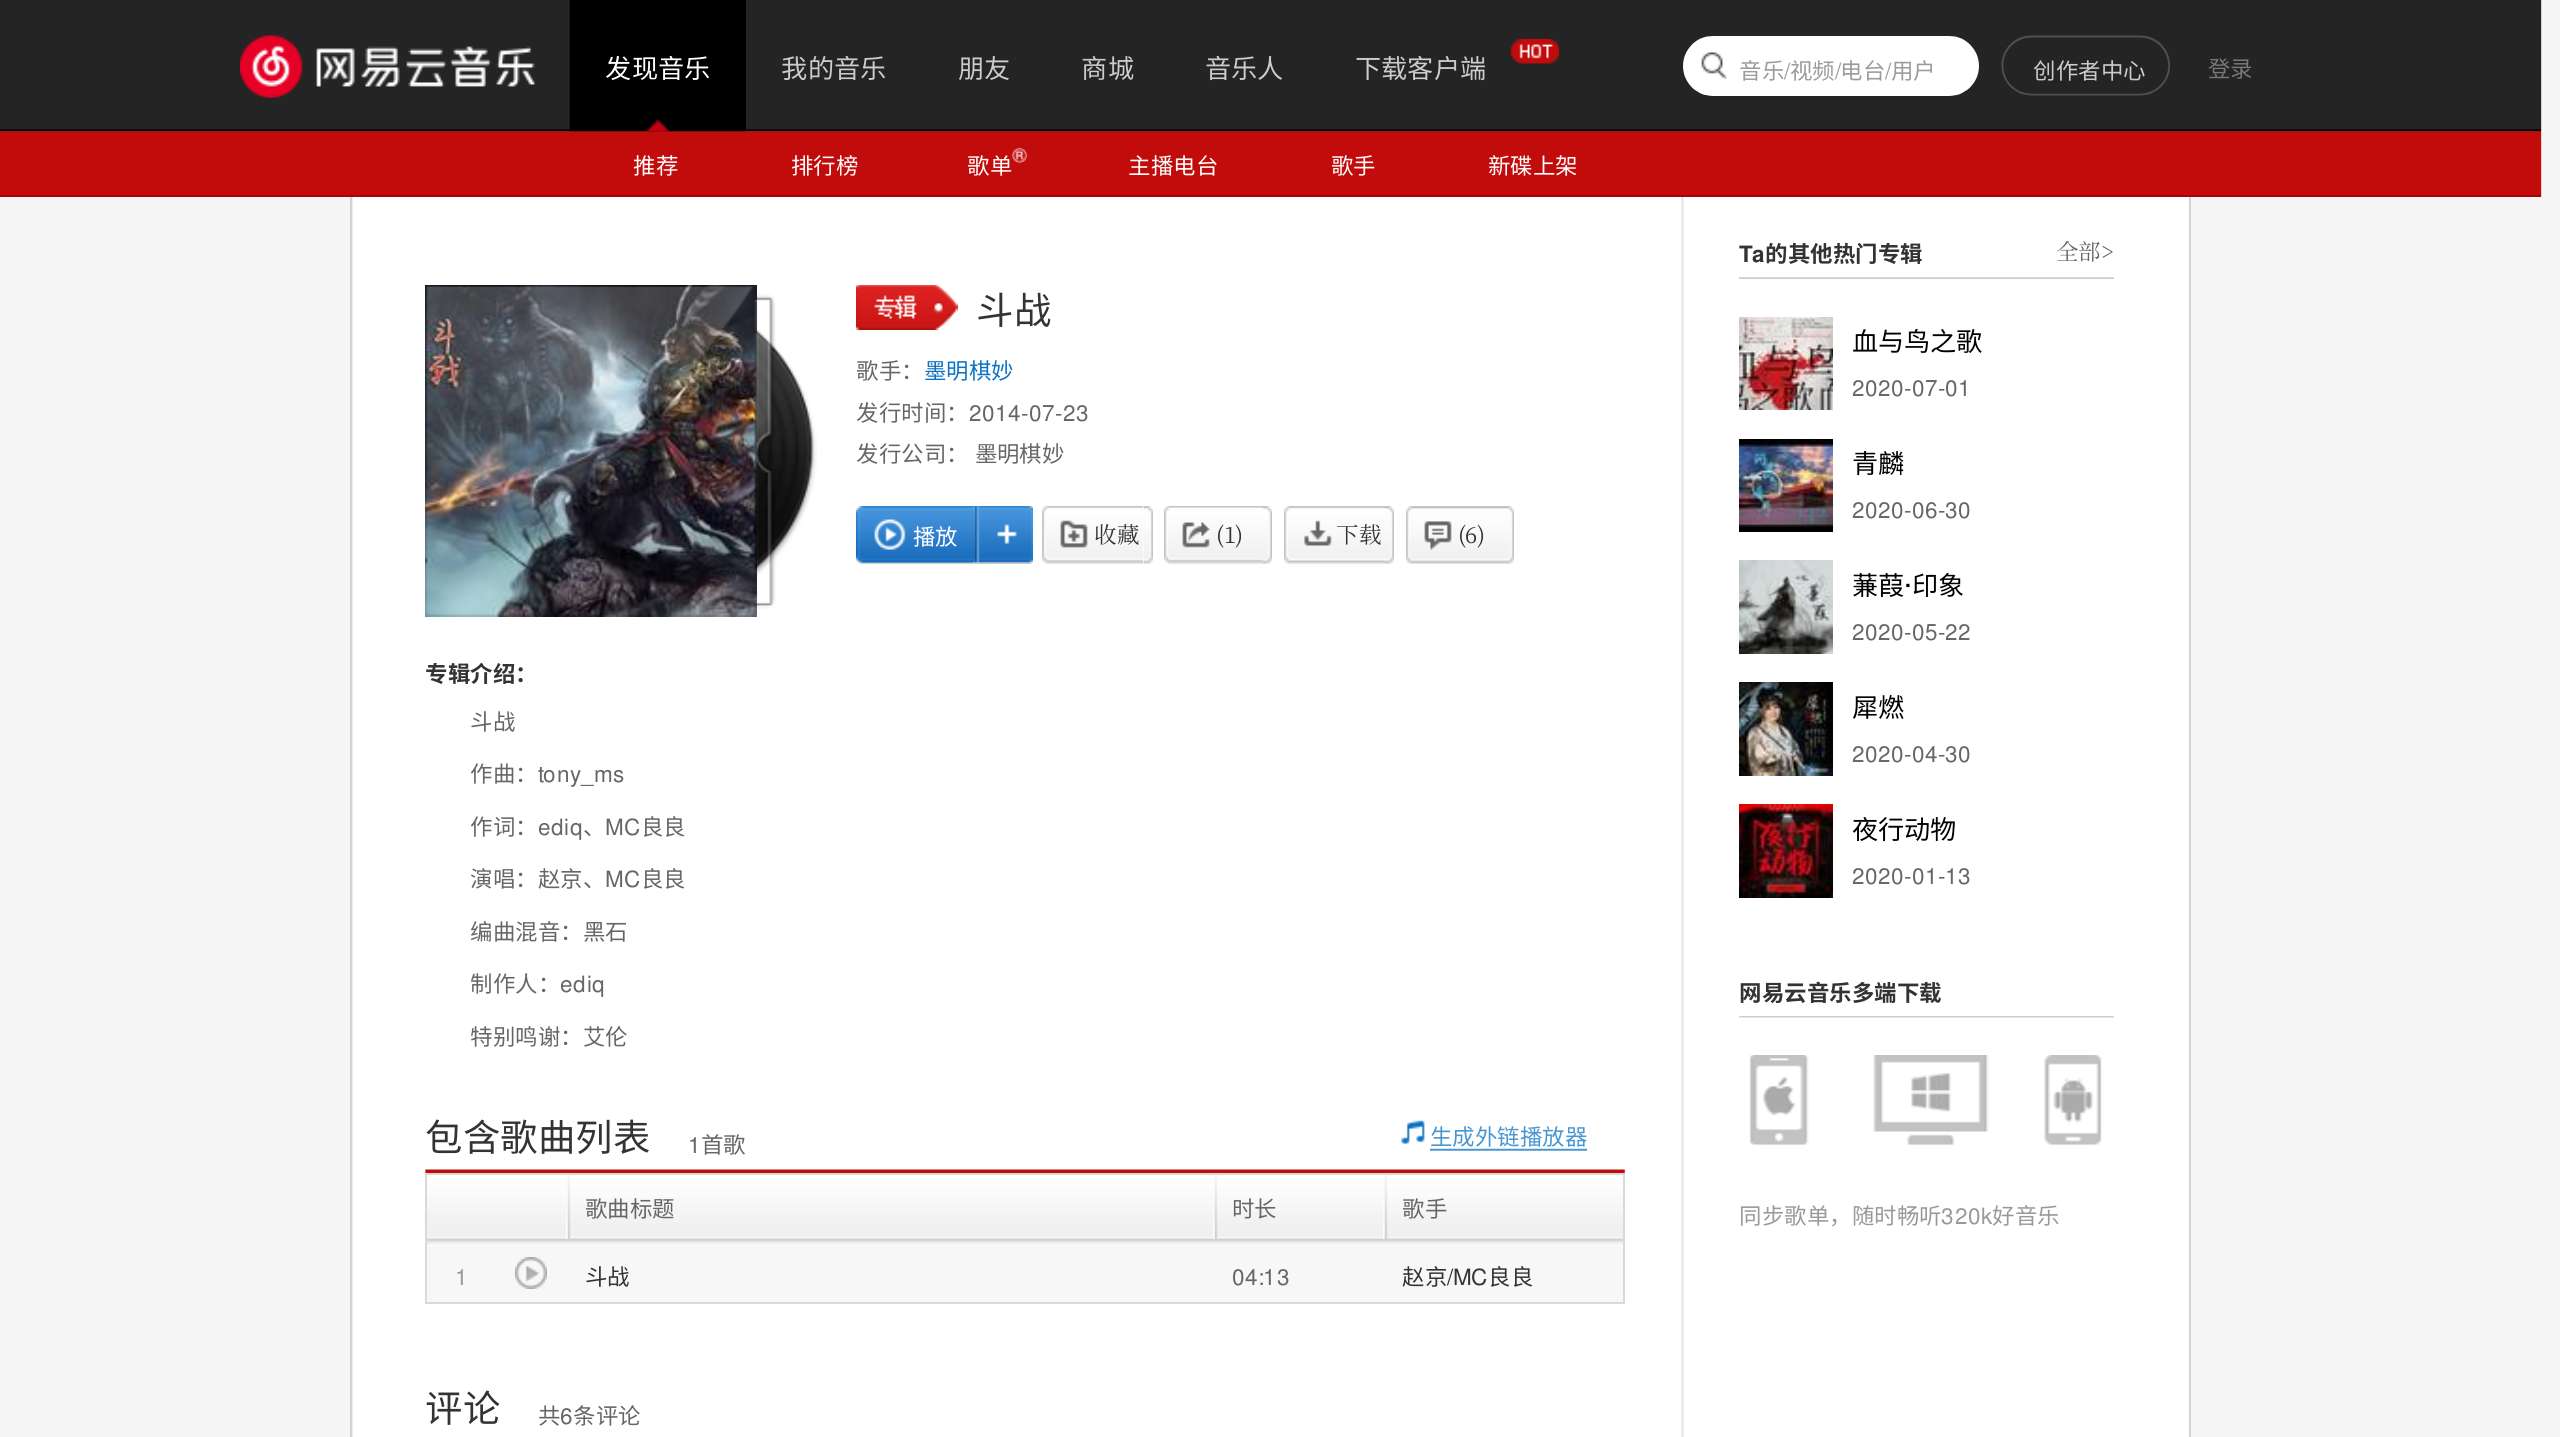The width and height of the screenshot is (2560, 1437).
Task: Click artist link 墨明棋妙
Action: (968, 371)
